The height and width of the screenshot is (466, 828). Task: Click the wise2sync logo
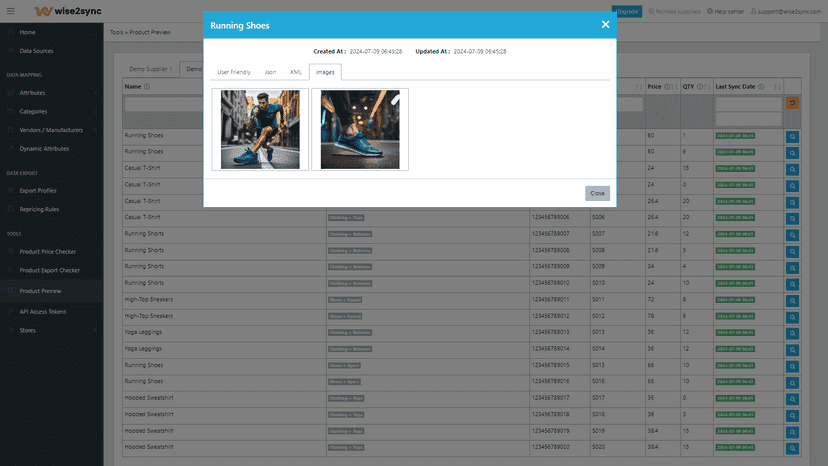pos(68,11)
